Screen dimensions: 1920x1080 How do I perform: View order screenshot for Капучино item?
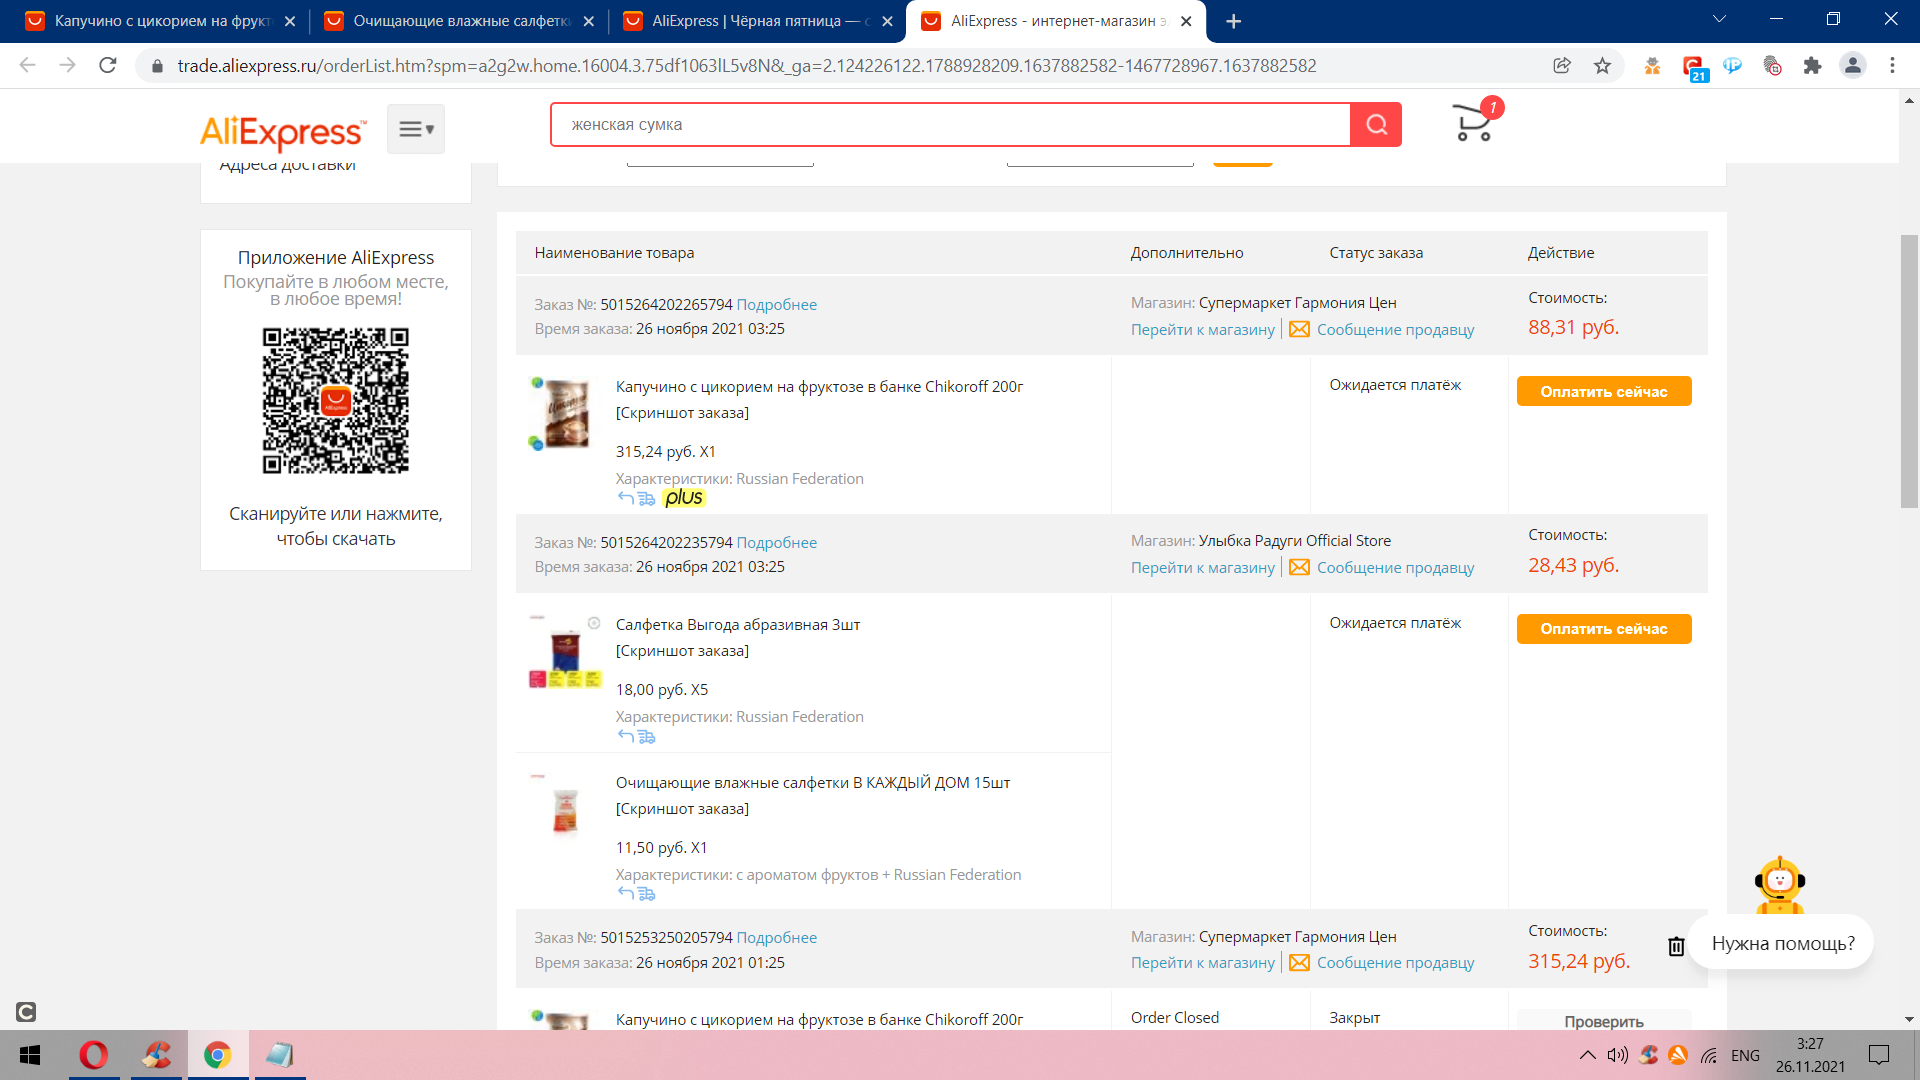682,413
